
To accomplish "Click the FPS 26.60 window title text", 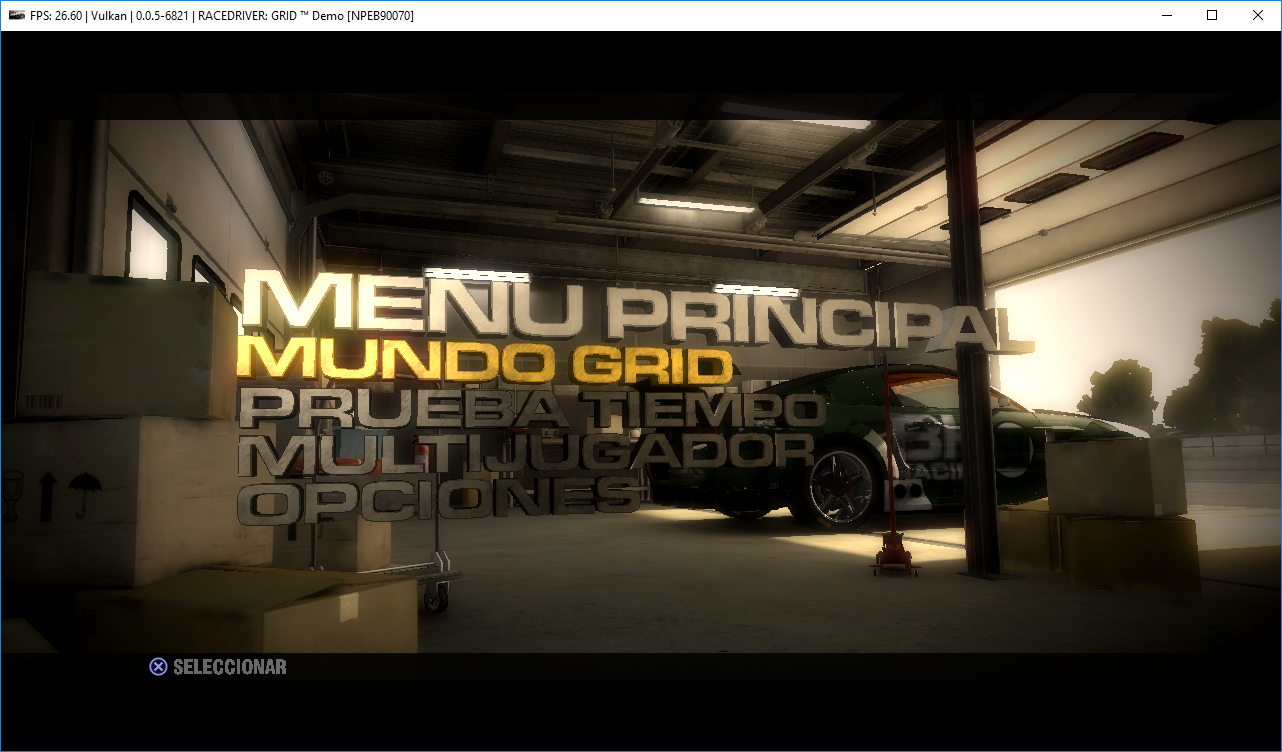I will tap(223, 15).
